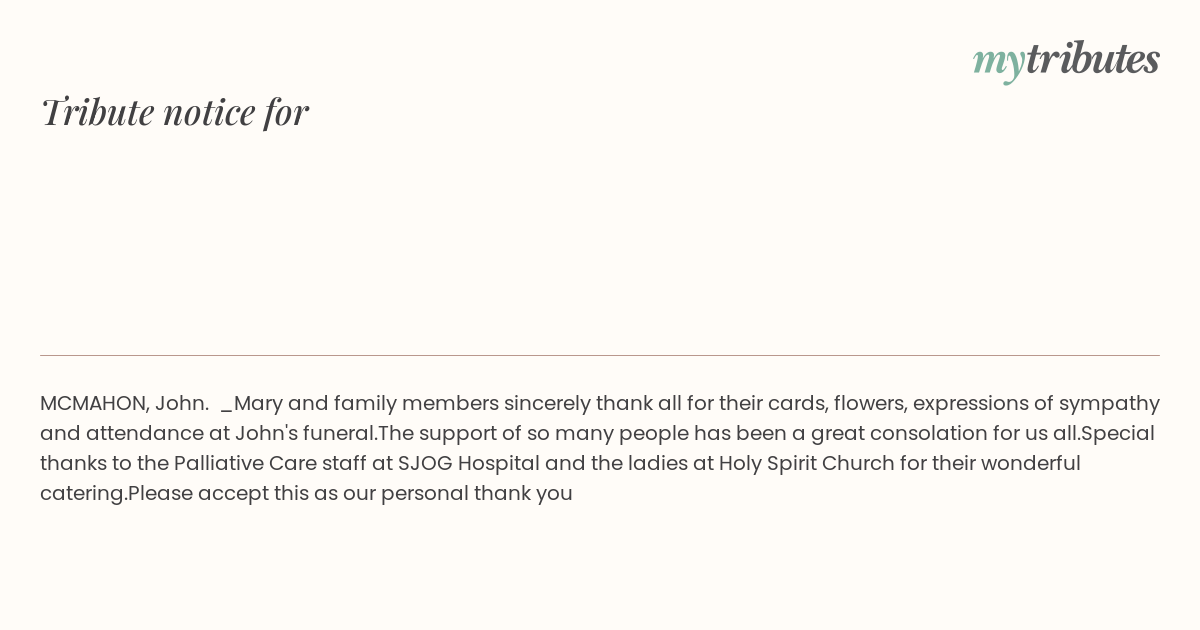
Task: Click the green "my" part of logo
Action: [x=998, y=61]
